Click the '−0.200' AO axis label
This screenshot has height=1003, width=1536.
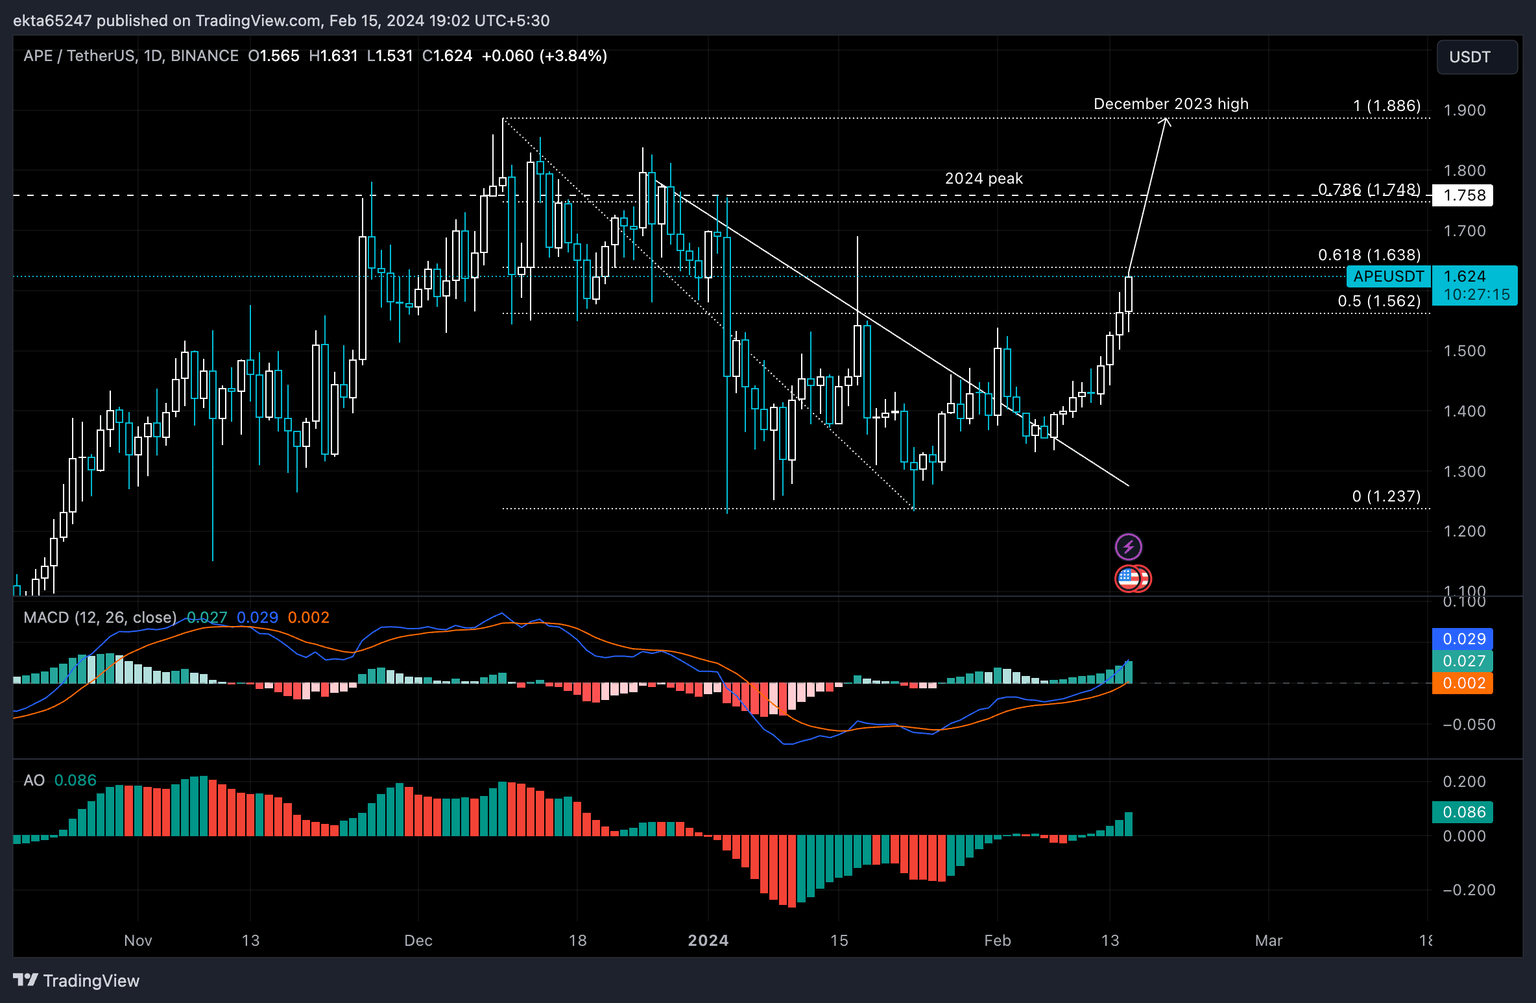point(1469,890)
